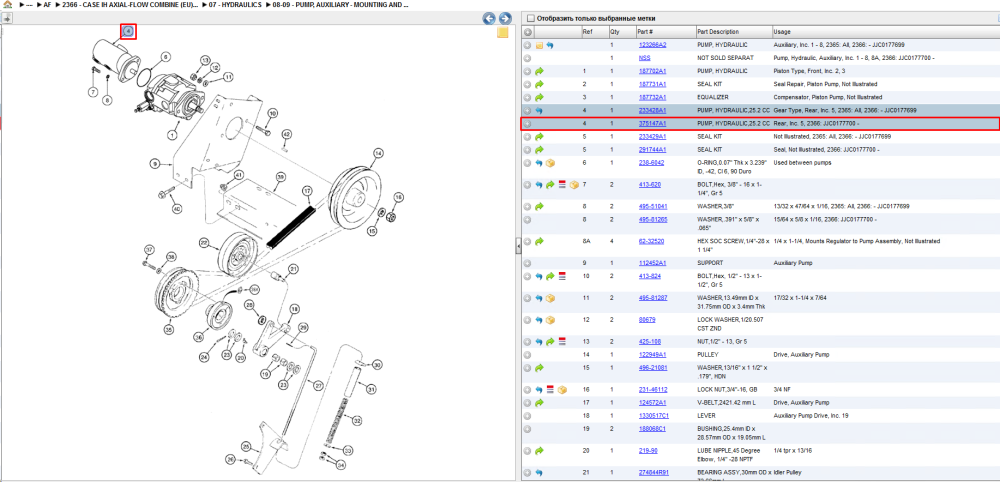Go to the next diagram with forward arrow

[x=505, y=18]
